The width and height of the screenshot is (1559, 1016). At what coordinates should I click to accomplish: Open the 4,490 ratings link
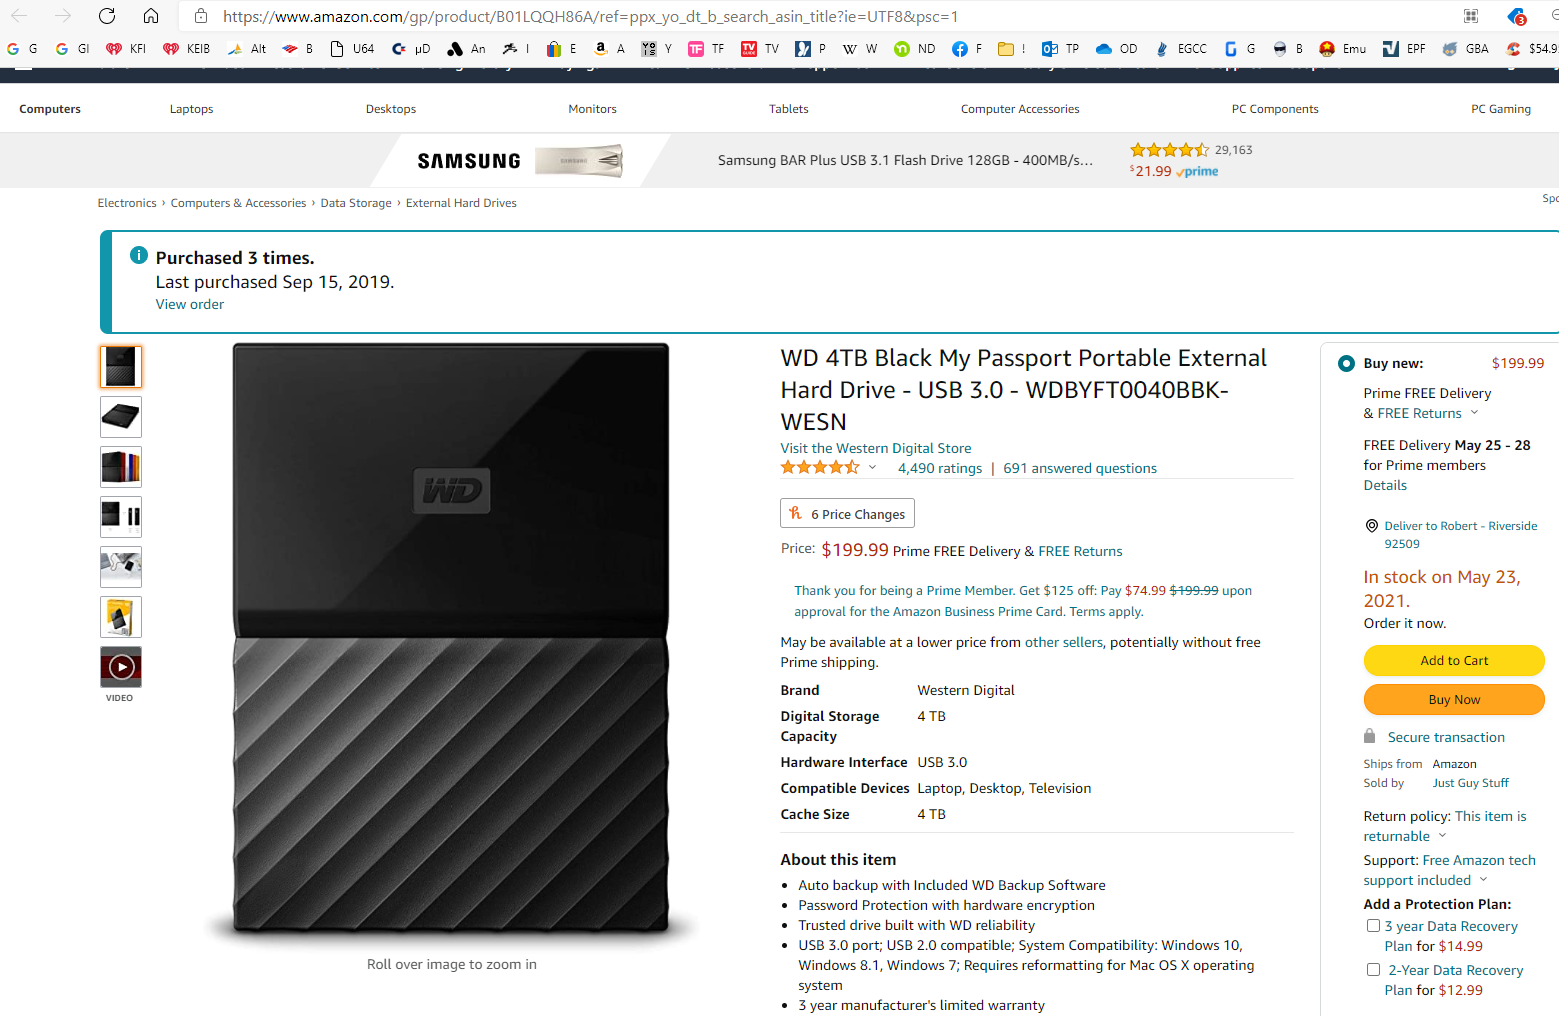(940, 468)
